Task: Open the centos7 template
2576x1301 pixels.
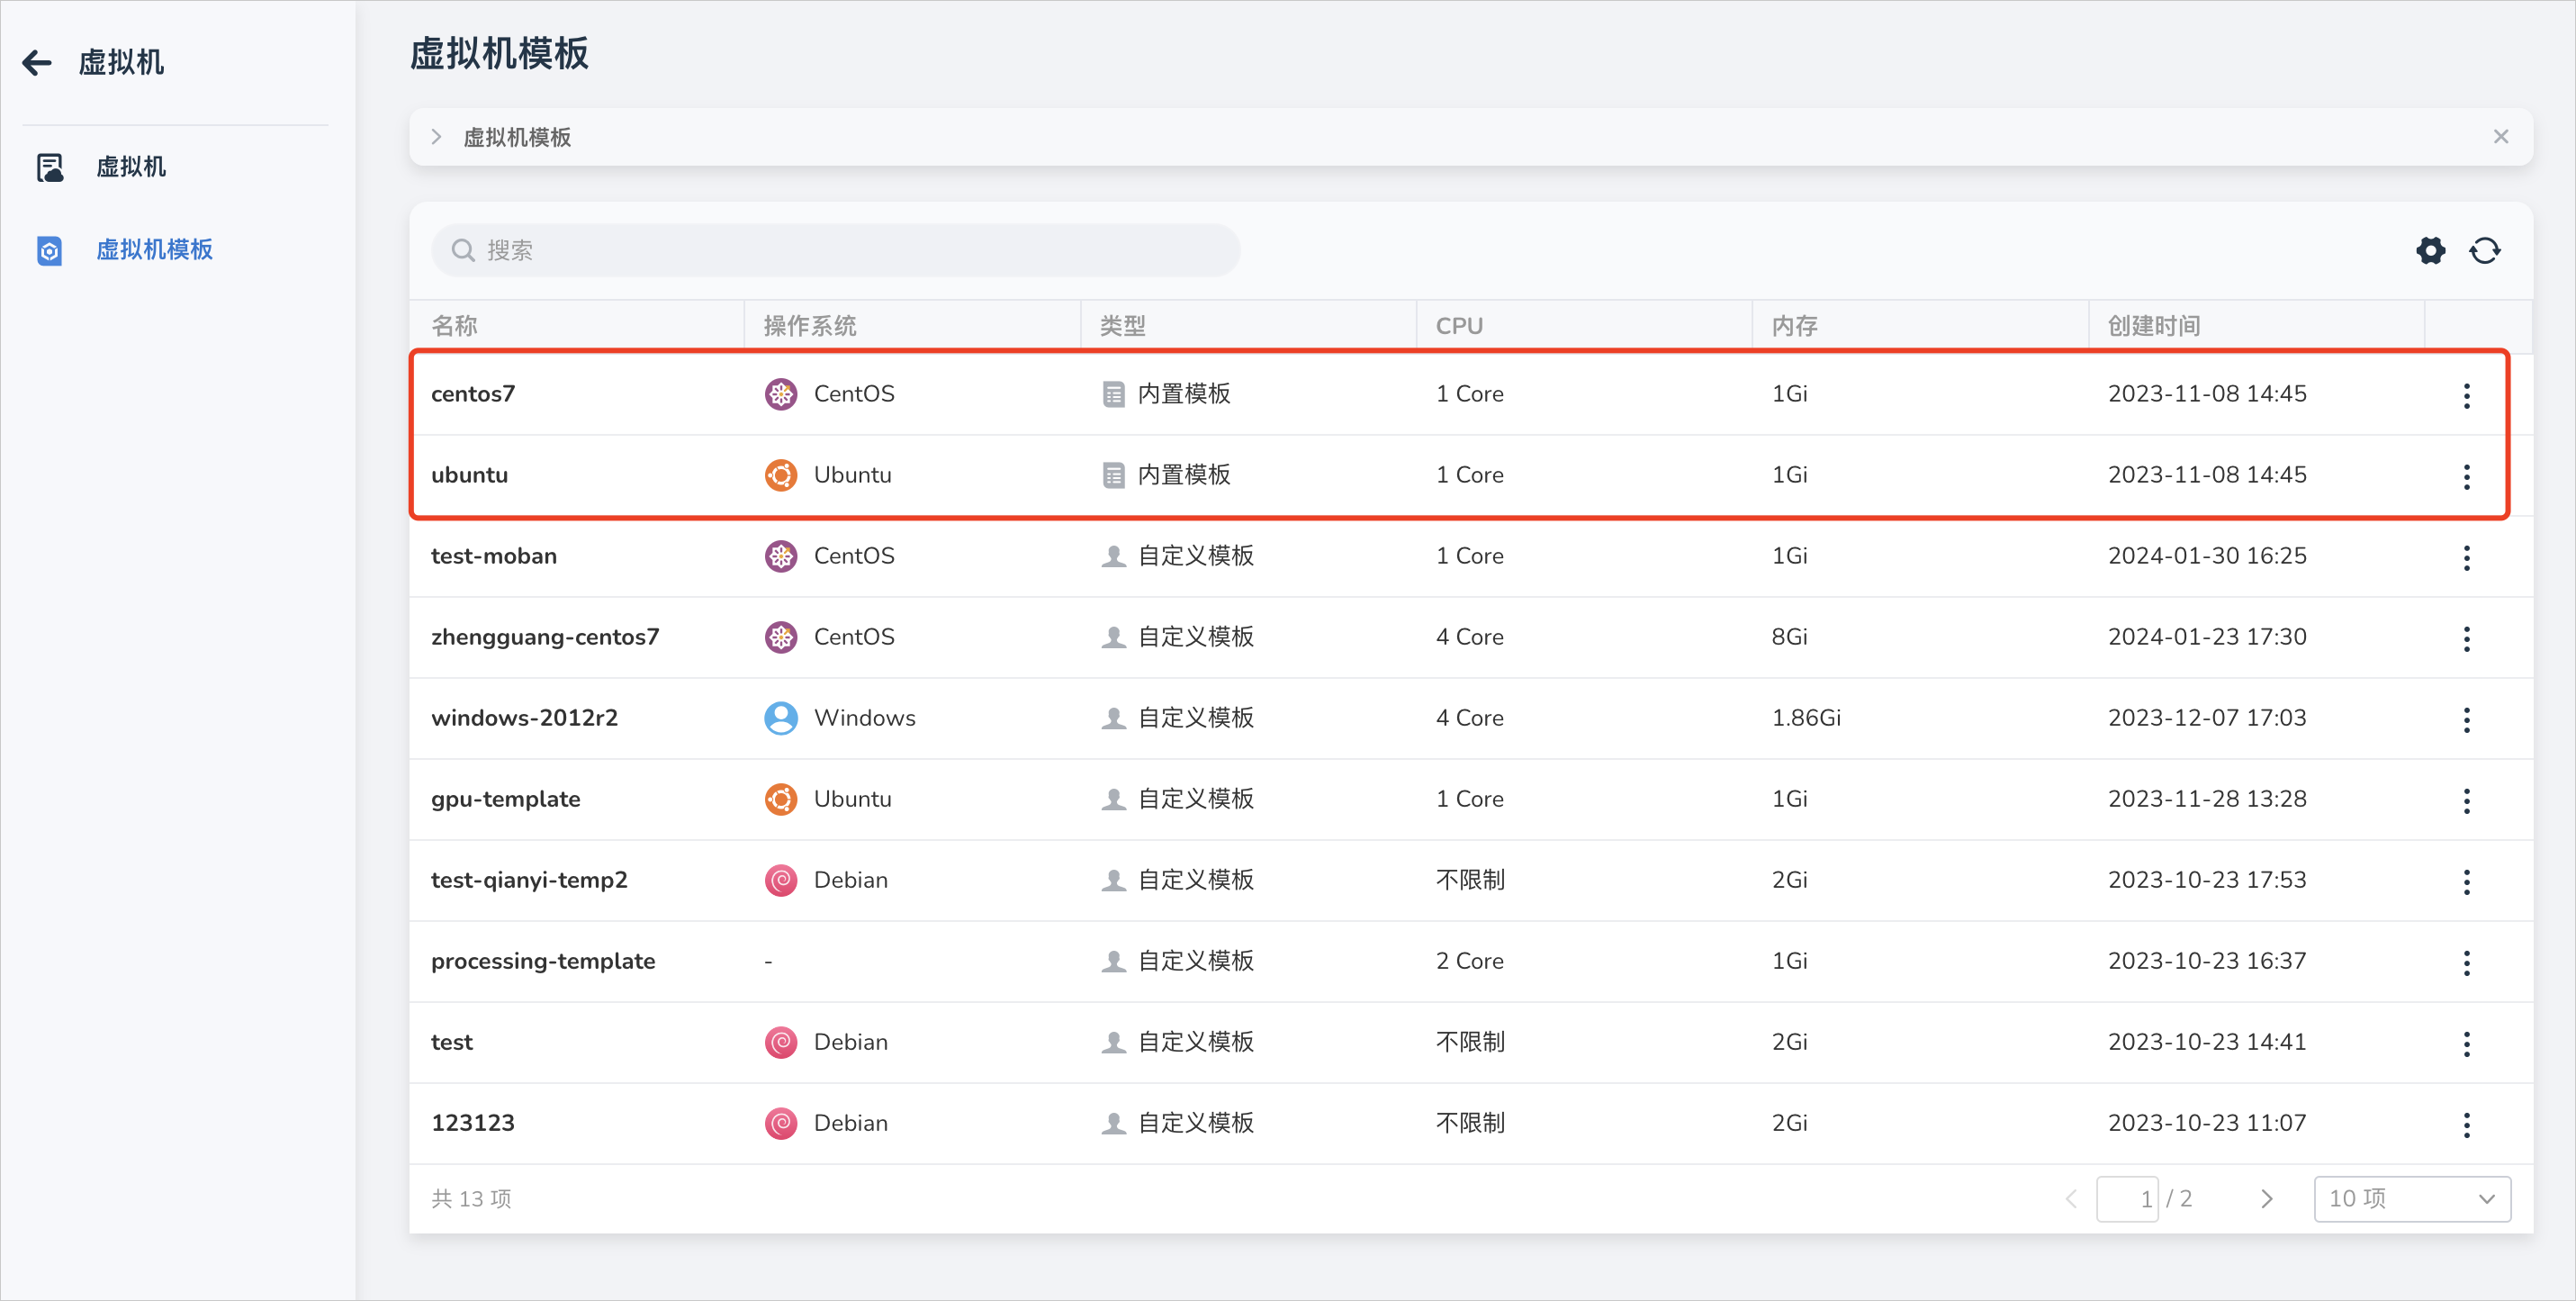Action: point(473,394)
